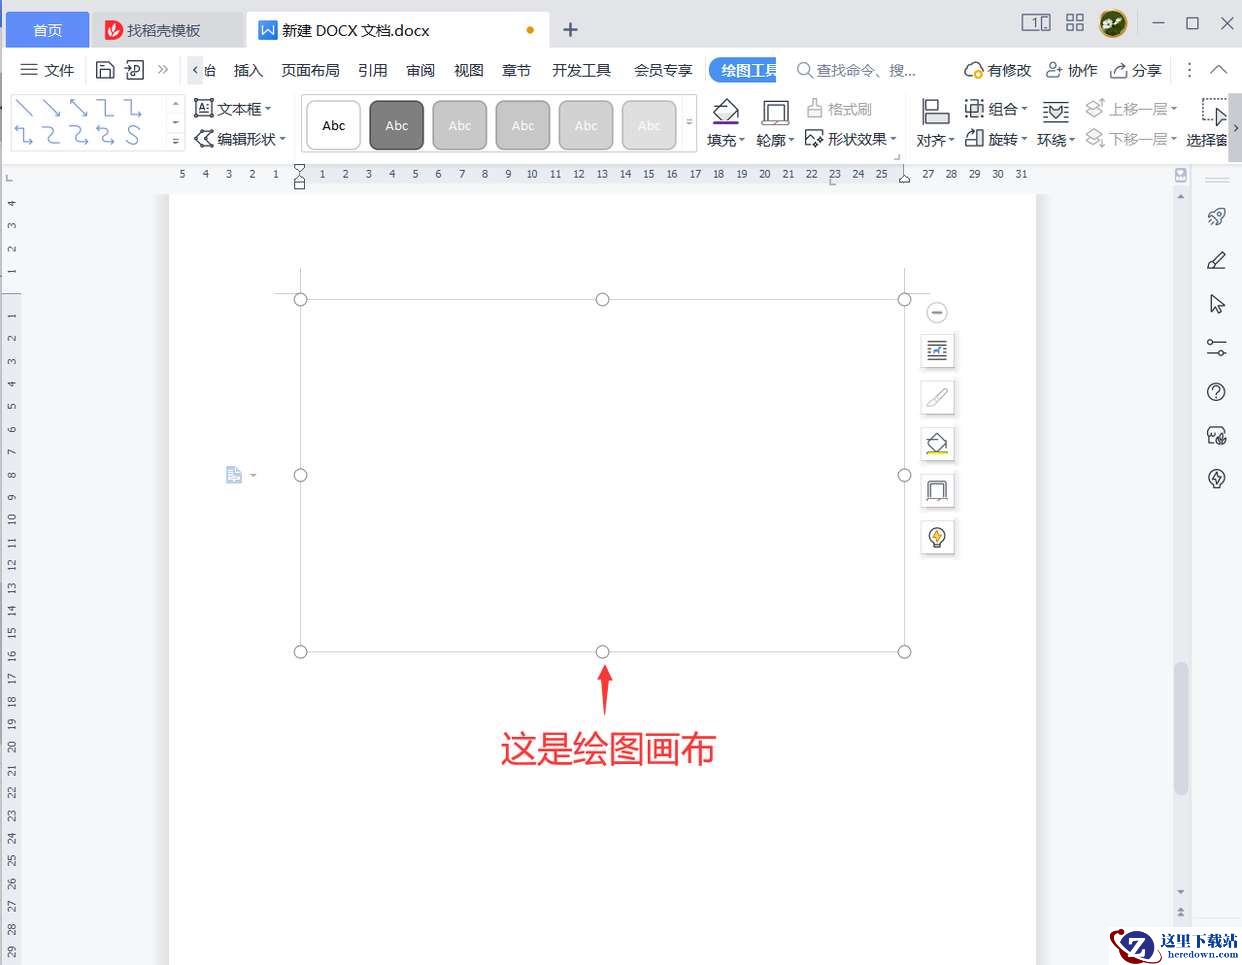1242x965 pixels.
Task: Collapse the floating toolbar with minus icon
Action: [x=937, y=313]
